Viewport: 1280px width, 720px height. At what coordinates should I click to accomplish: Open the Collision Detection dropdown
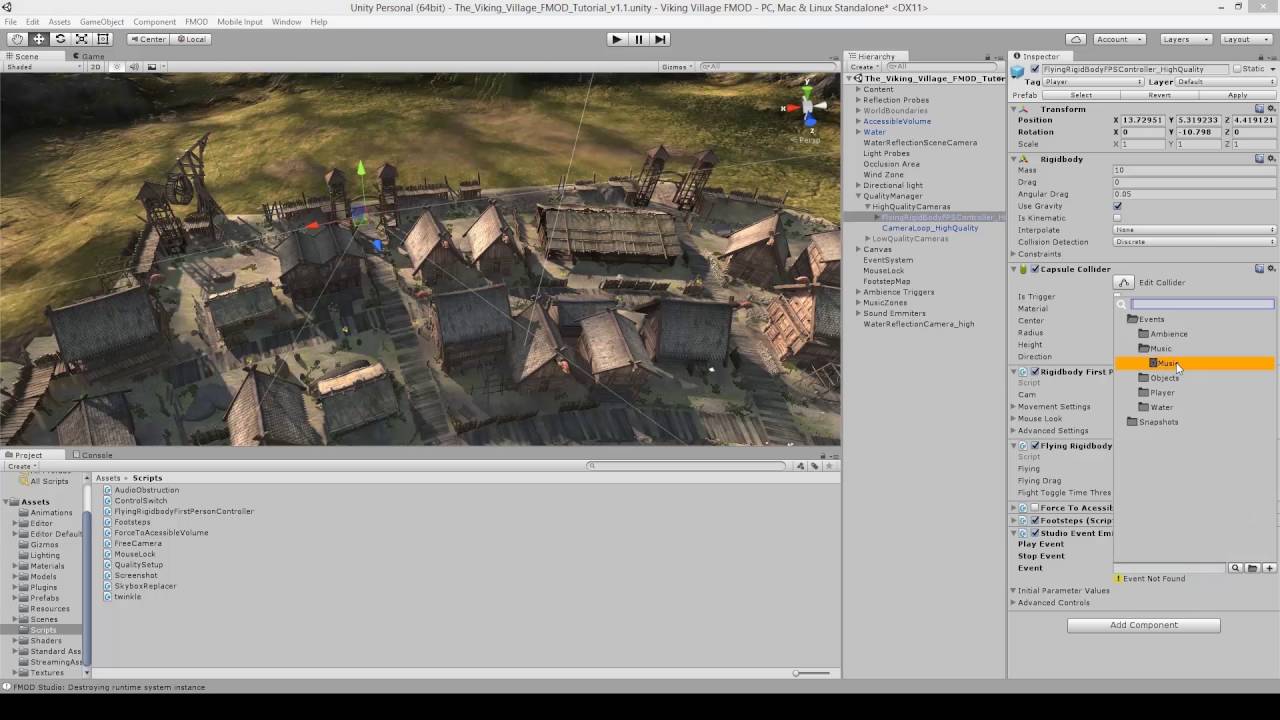(x=1195, y=242)
